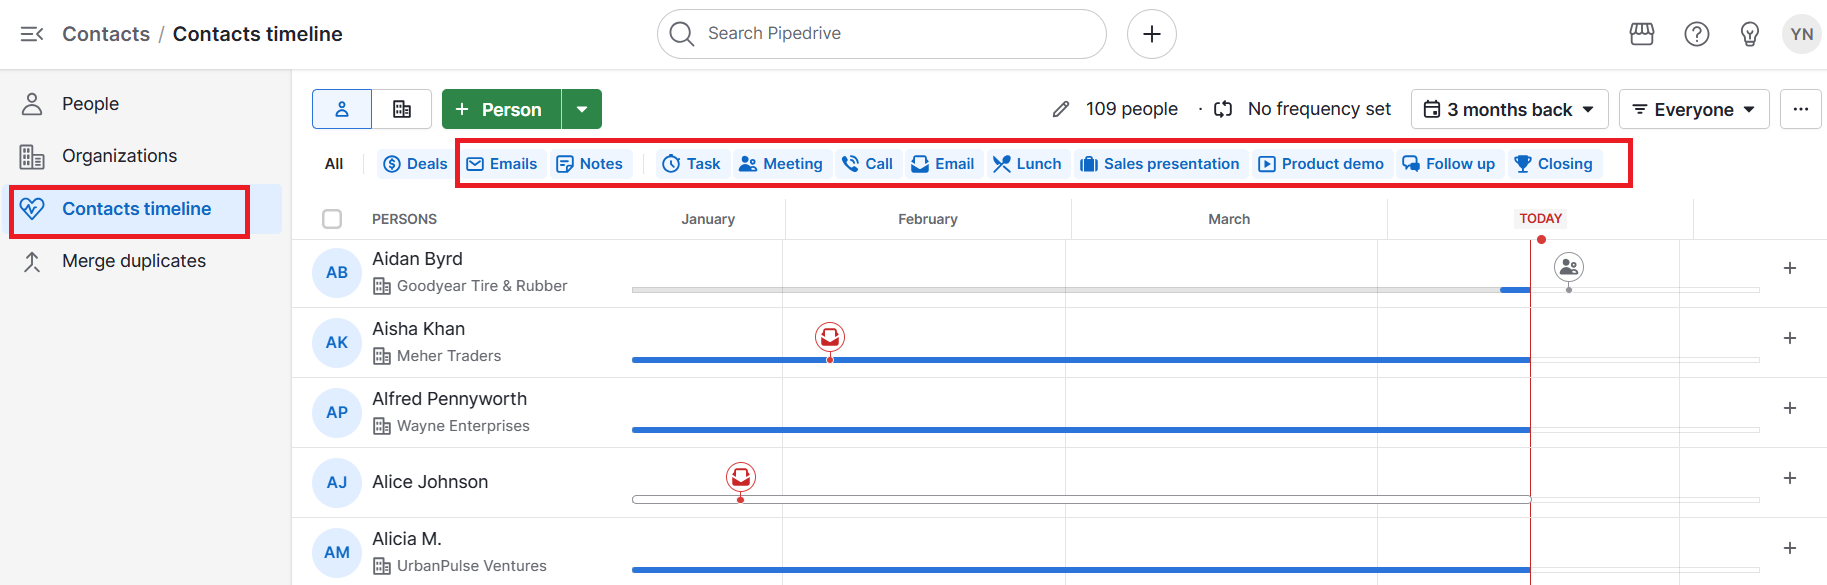1827x585 pixels.
Task: Open the Help question mark icon
Action: pos(1697,34)
